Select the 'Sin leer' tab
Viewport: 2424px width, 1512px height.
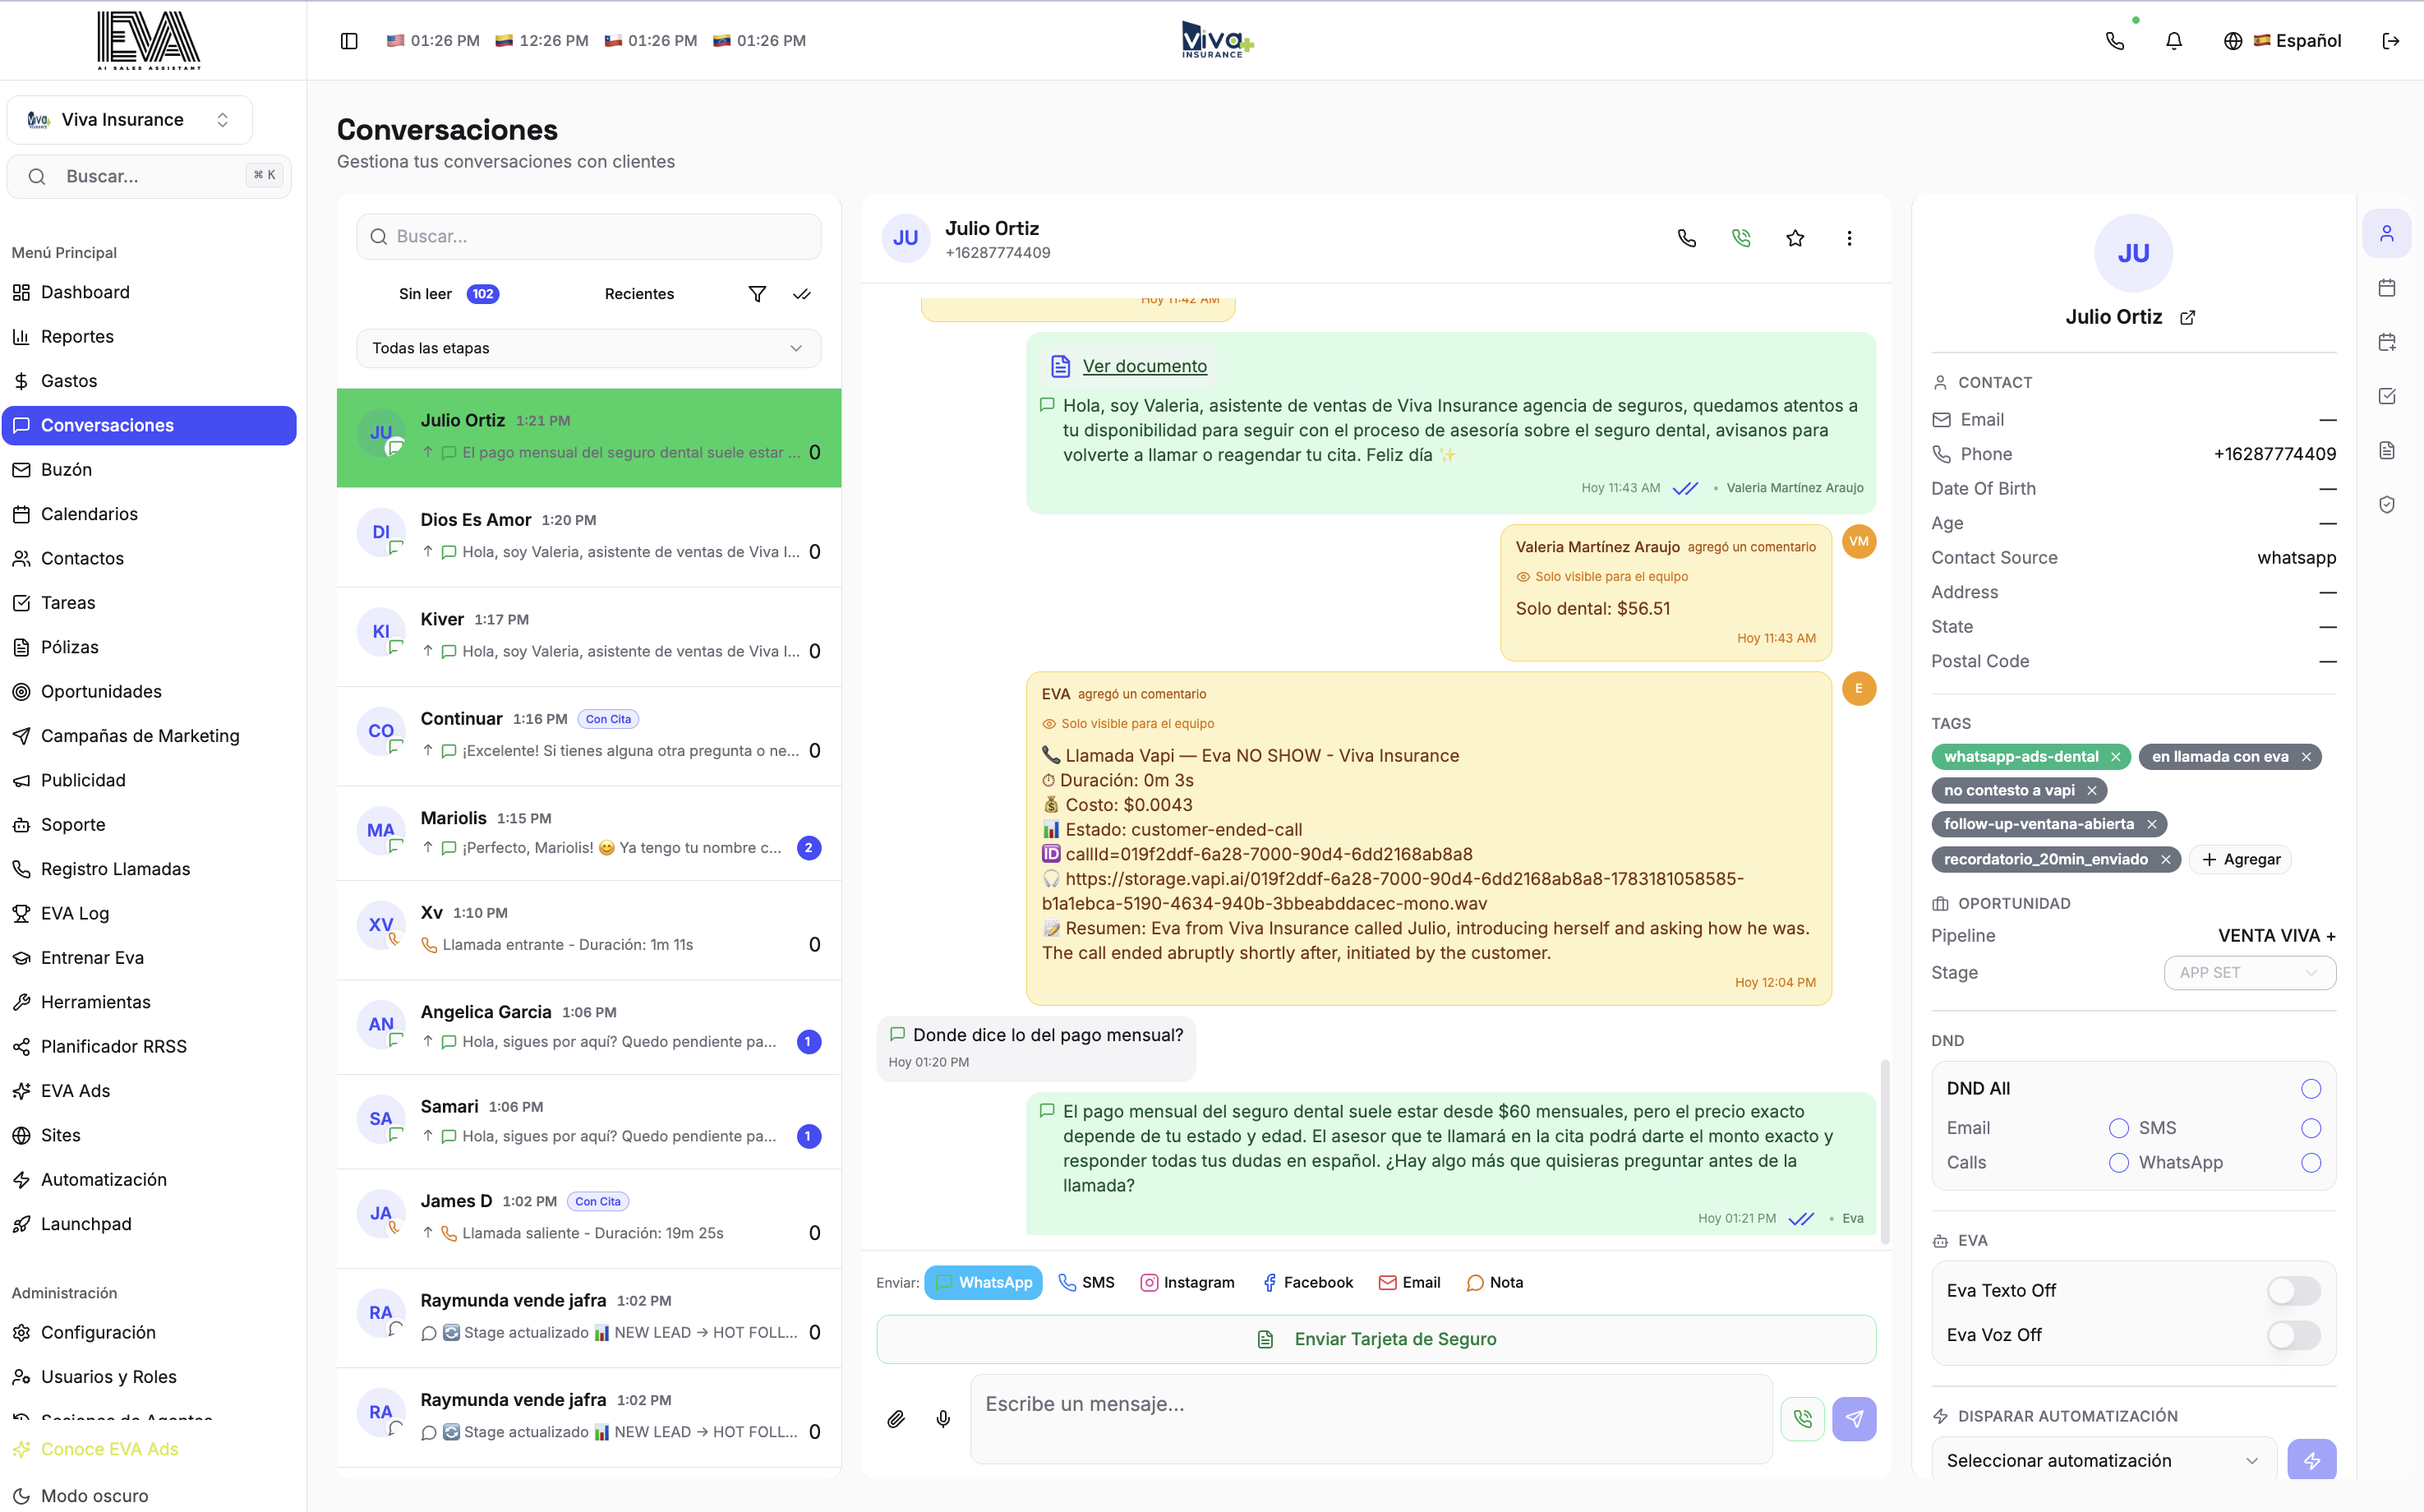(448, 294)
